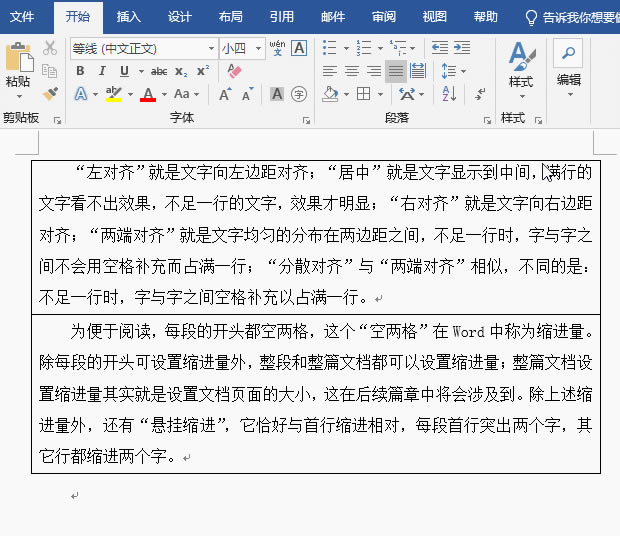Center align the paragraph text
The image size is (620, 536).
tap(352, 71)
